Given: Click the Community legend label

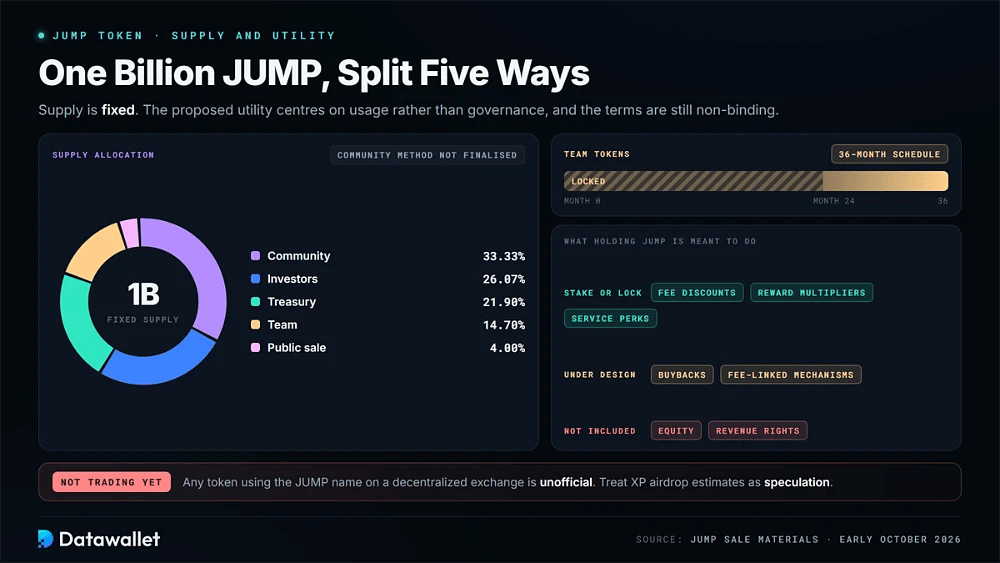Looking at the screenshot, I should tap(298, 256).
